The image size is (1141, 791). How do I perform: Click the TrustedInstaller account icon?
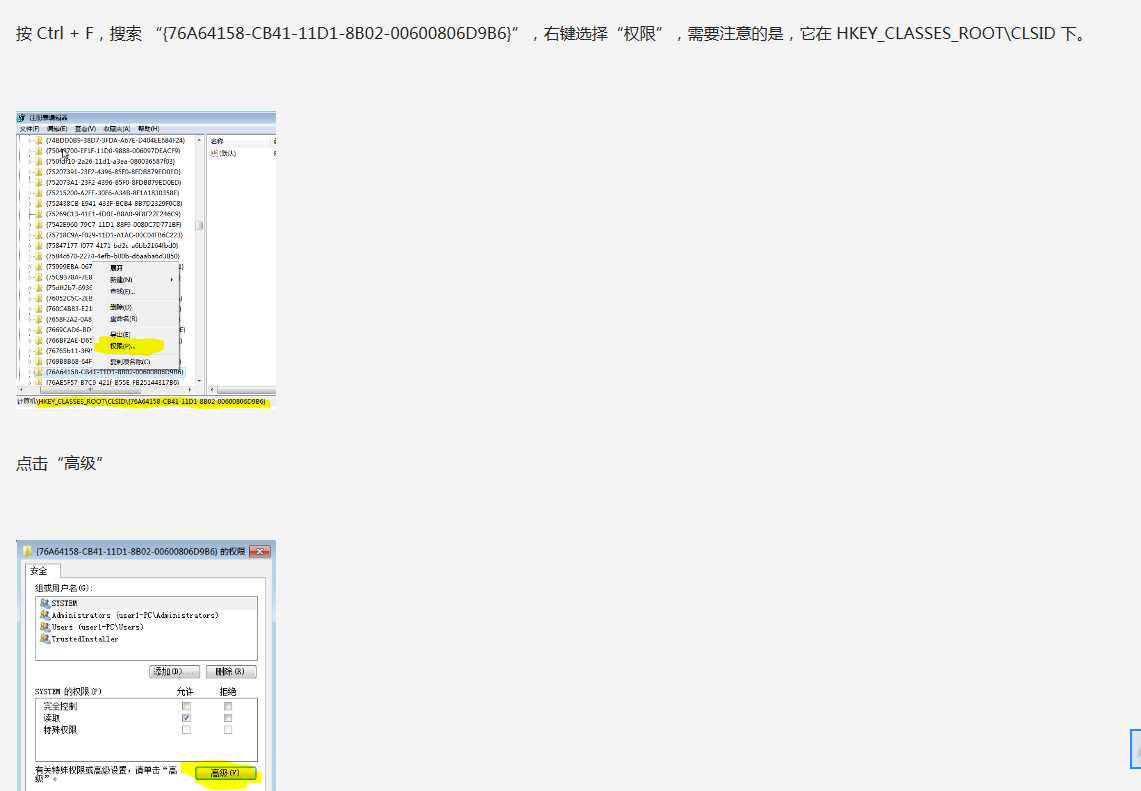pos(45,639)
